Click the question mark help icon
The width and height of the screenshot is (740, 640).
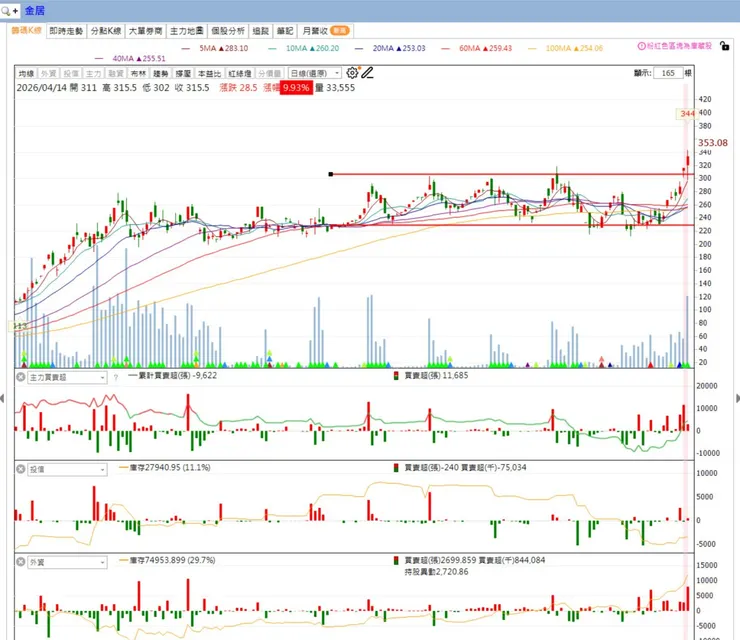pyautogui.click(x=116, y=378)
